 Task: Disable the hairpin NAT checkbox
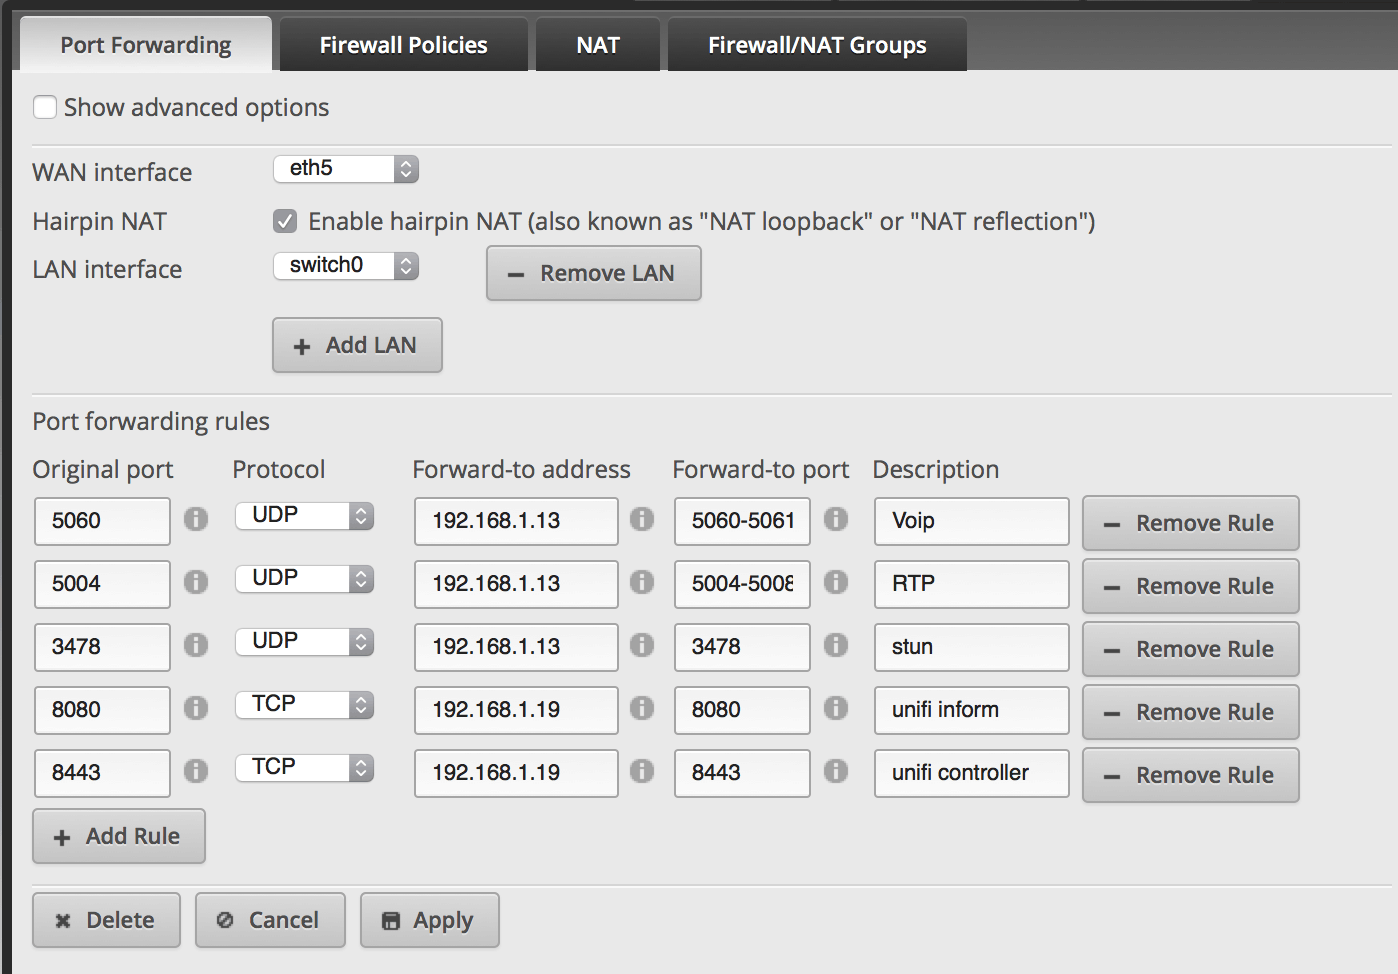point(285,221)
